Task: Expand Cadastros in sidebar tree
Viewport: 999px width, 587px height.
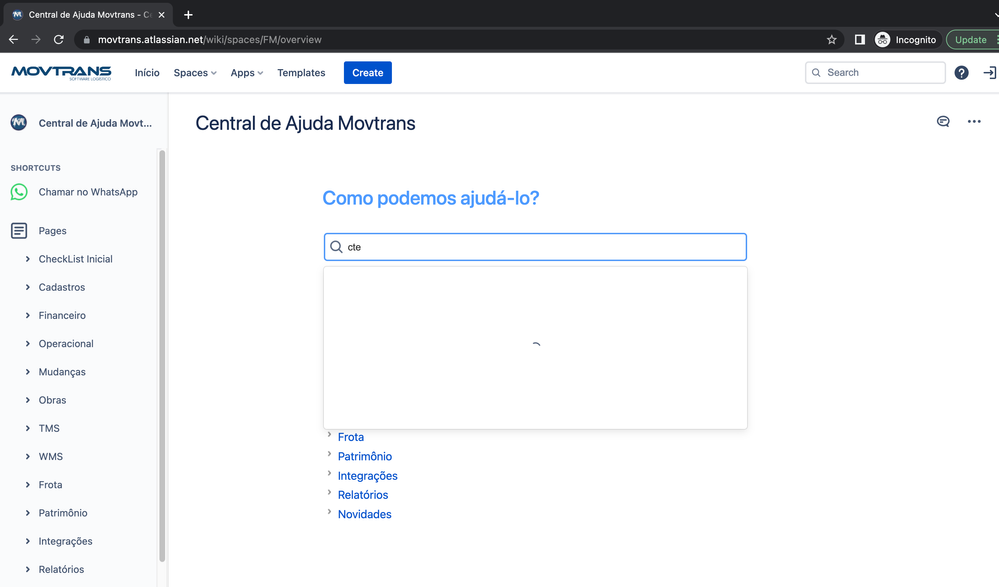Action: coord(27,287)
